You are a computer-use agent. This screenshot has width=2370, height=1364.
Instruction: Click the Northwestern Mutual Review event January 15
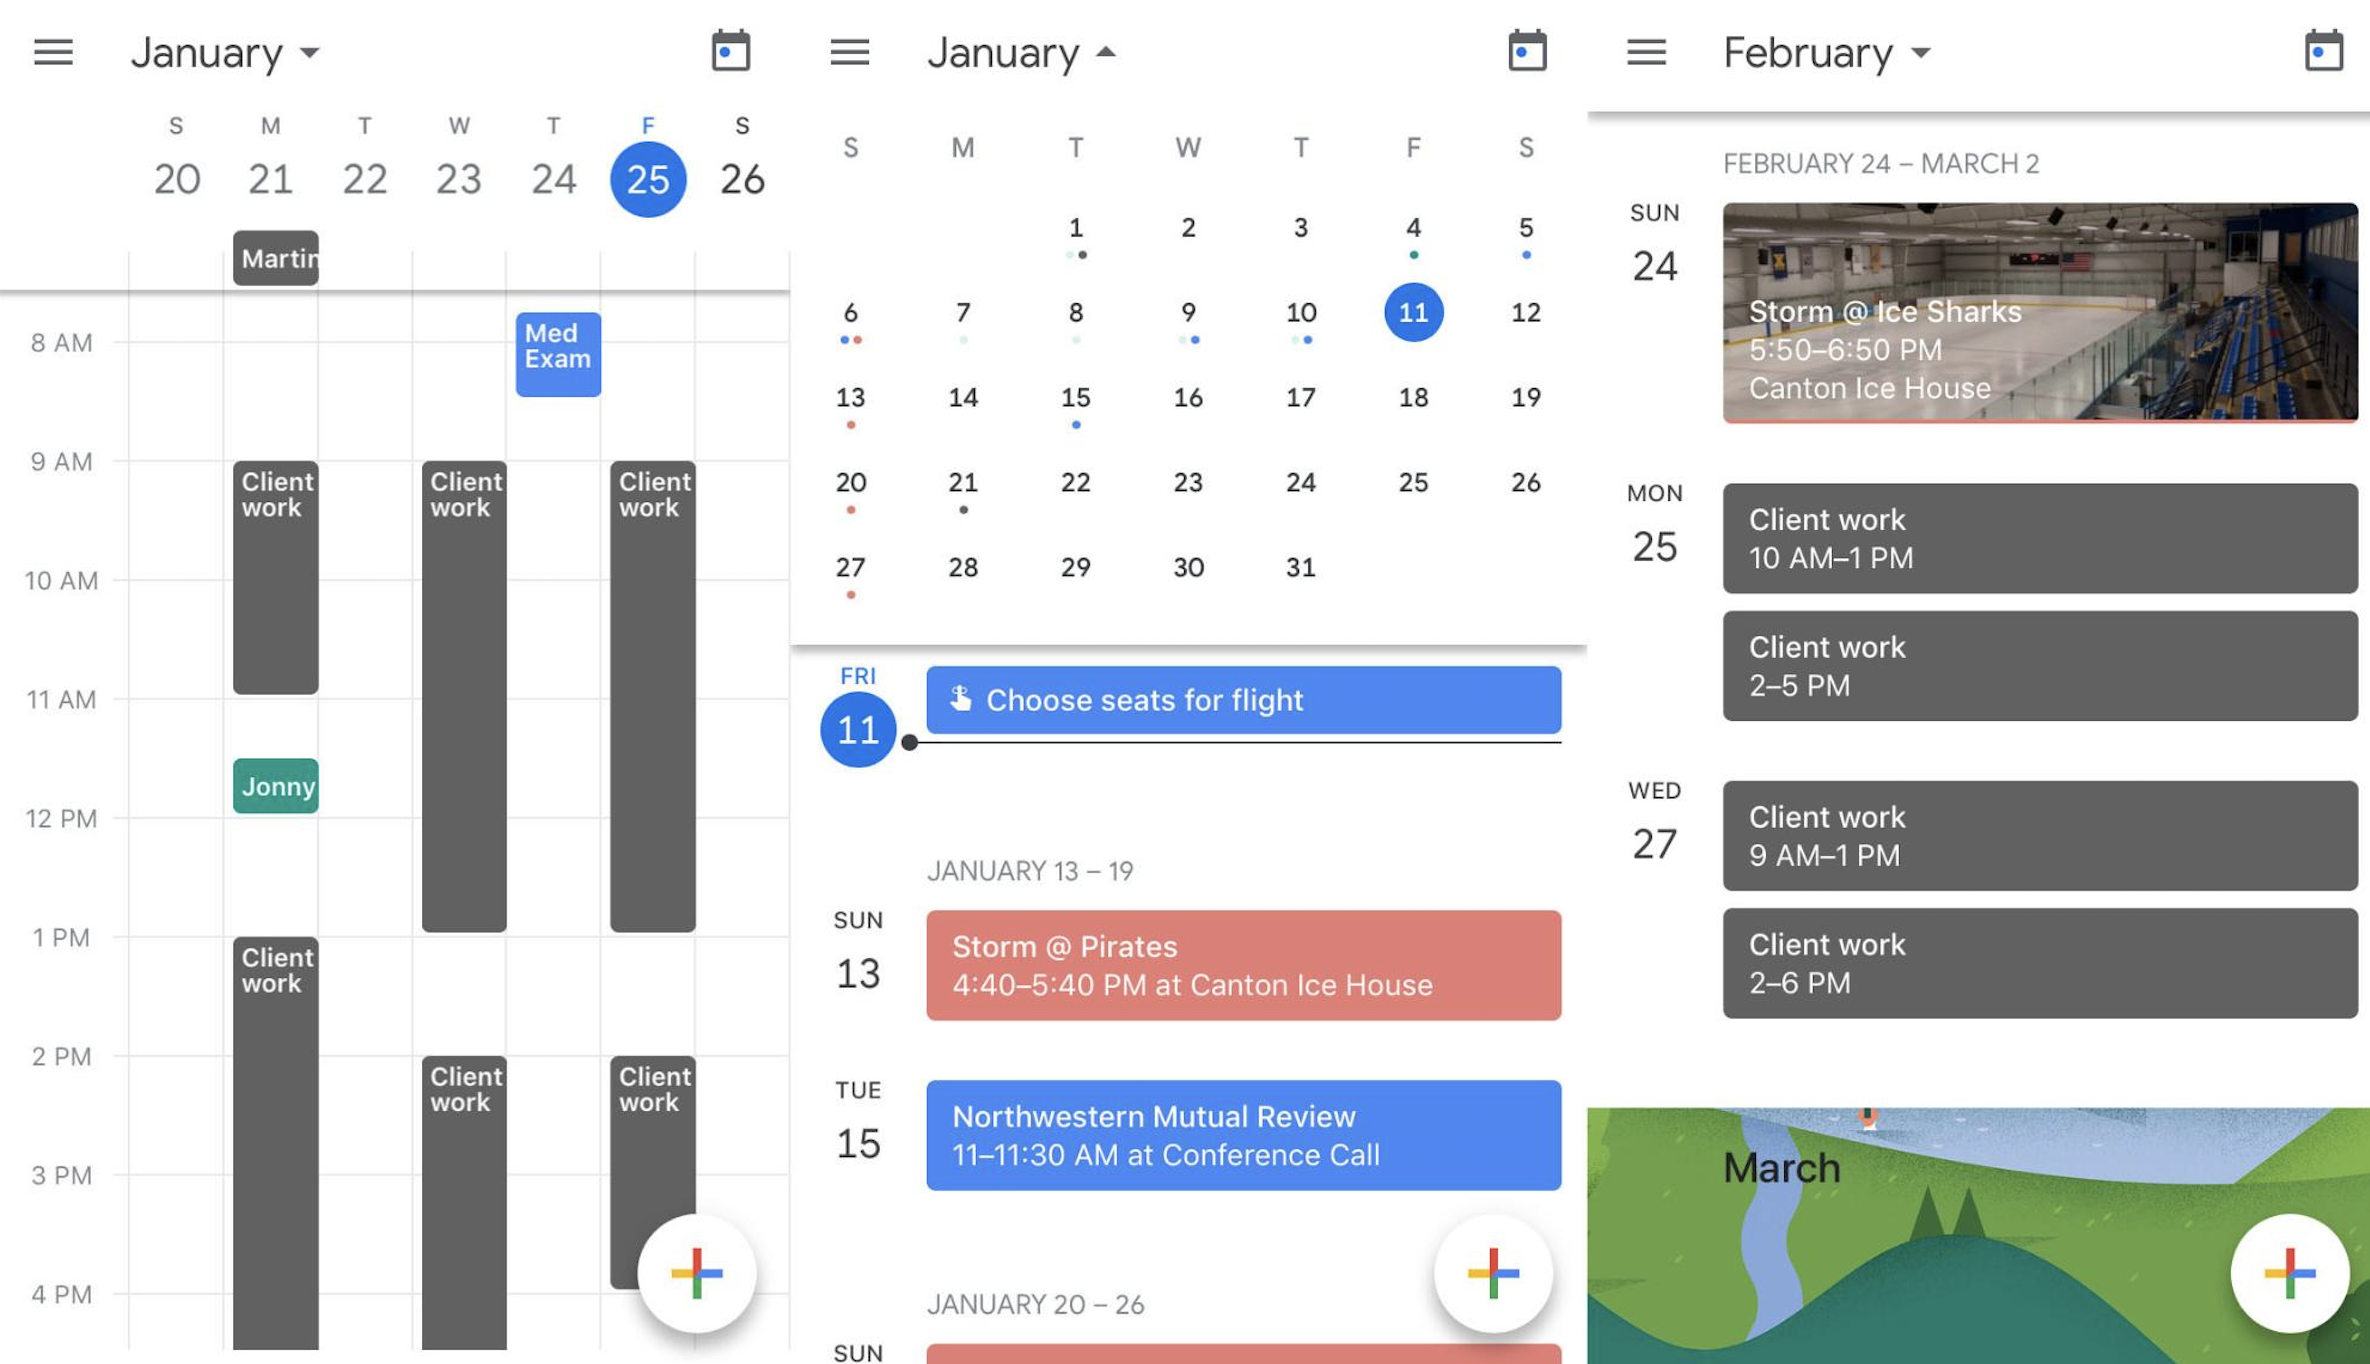(x=1244, y=1134)
